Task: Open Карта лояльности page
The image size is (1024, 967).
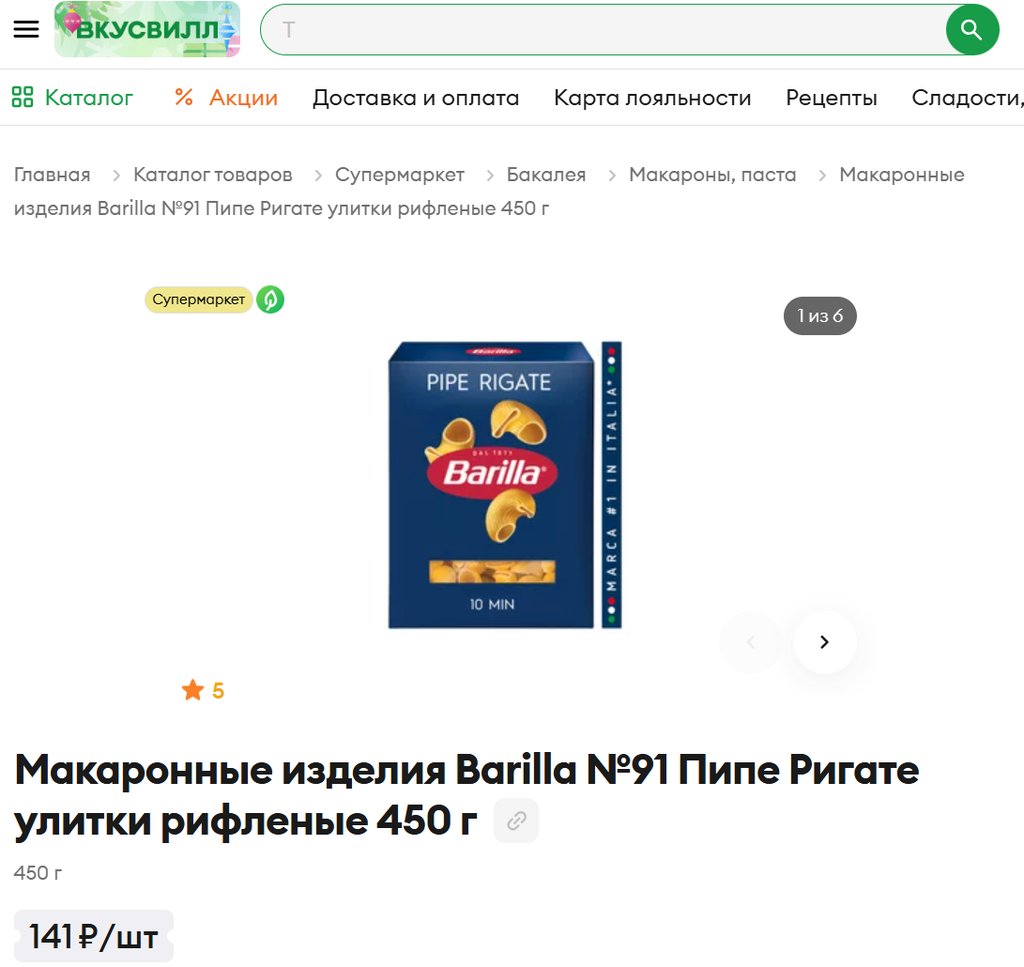Action: tap(652, 97)
